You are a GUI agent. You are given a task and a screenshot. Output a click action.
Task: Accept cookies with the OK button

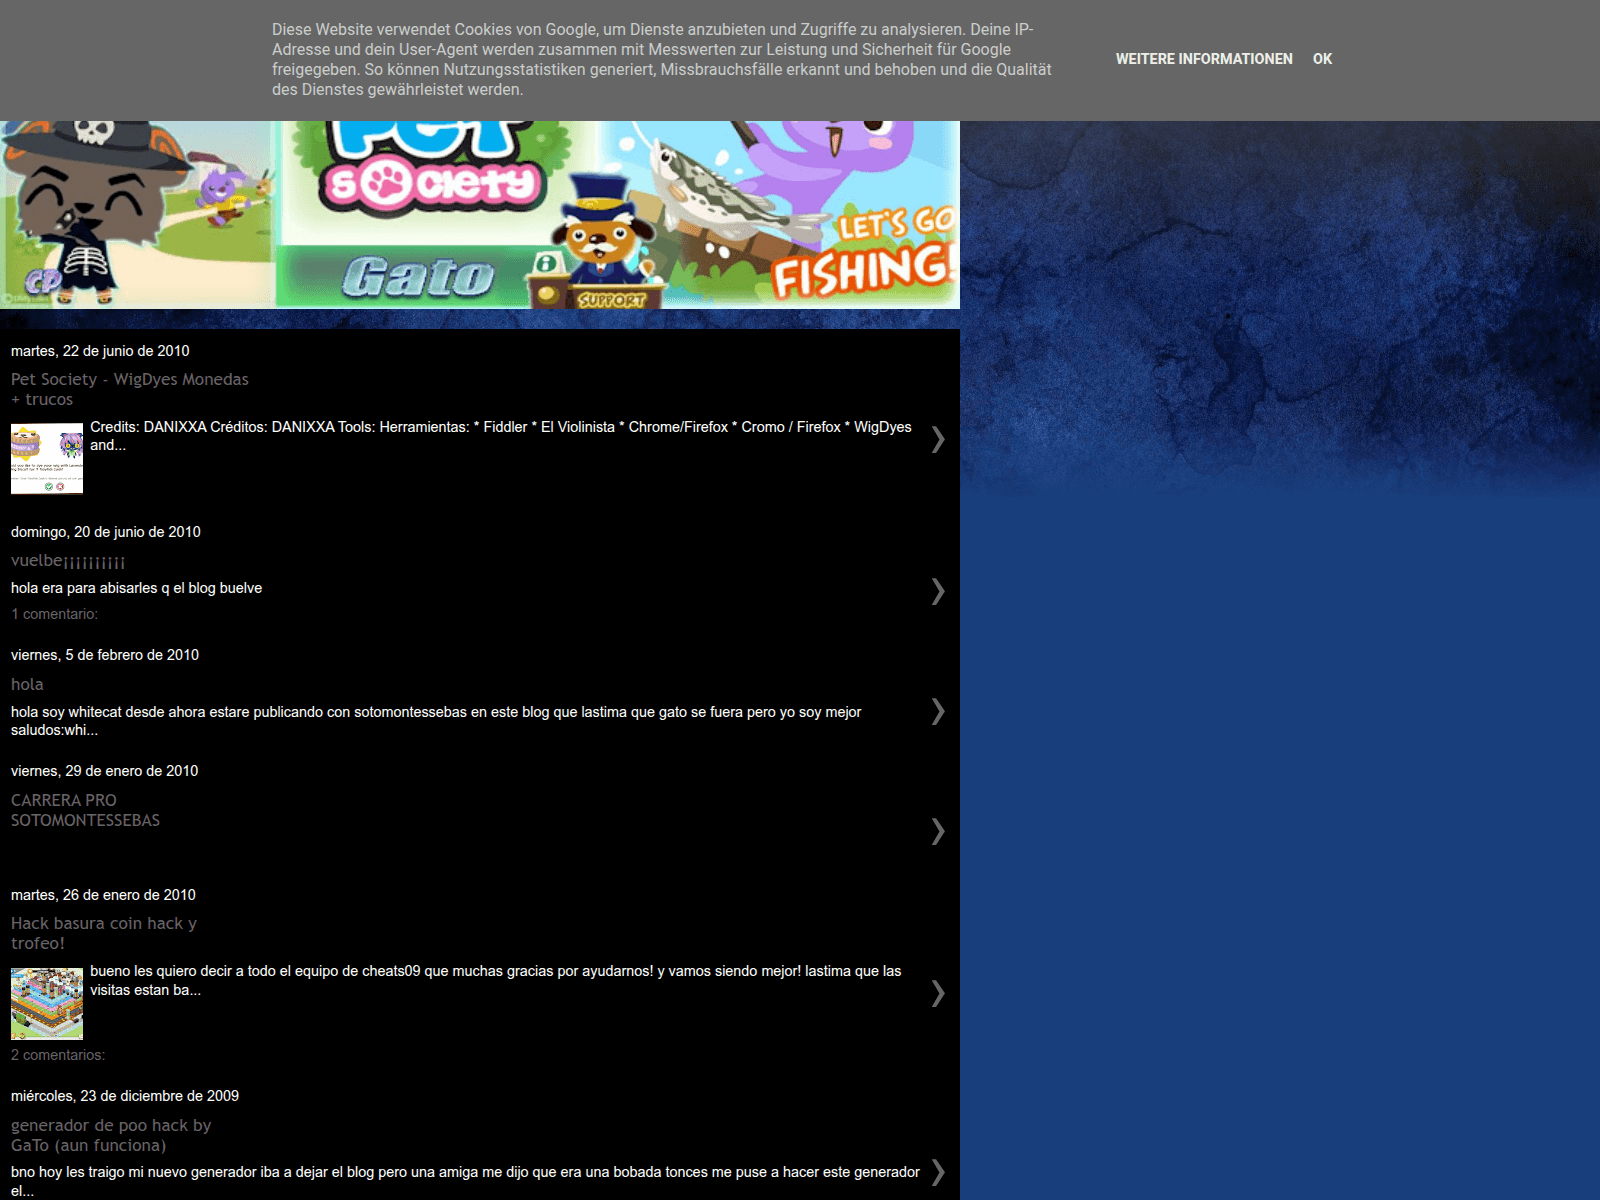pyautogui.click(x=1322, y=59)
